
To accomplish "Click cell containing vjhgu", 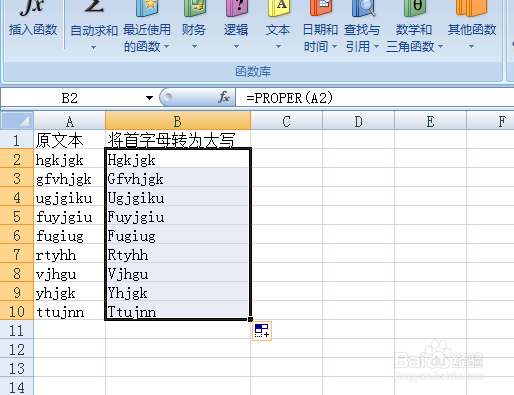I will point(69,273).
